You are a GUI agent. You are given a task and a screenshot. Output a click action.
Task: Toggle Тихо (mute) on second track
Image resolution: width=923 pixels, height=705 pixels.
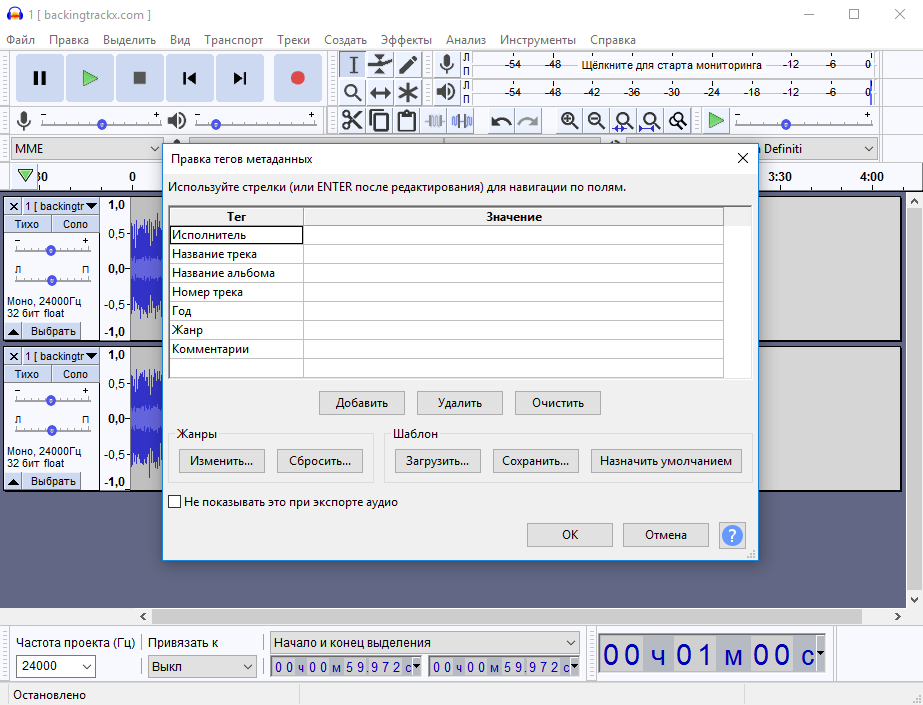(27, 374)
